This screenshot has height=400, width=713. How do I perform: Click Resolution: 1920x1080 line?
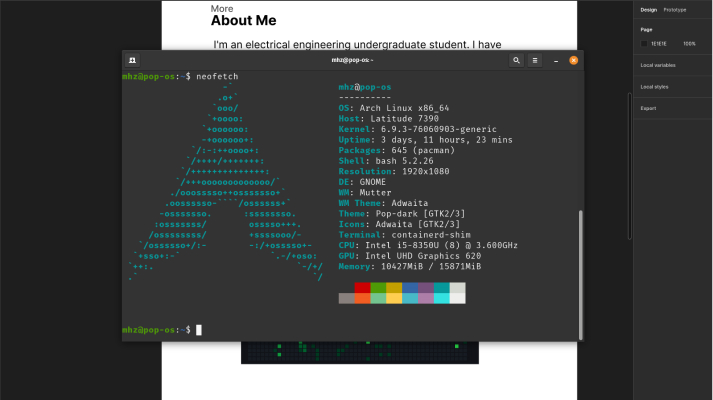[x=394, y=171]
